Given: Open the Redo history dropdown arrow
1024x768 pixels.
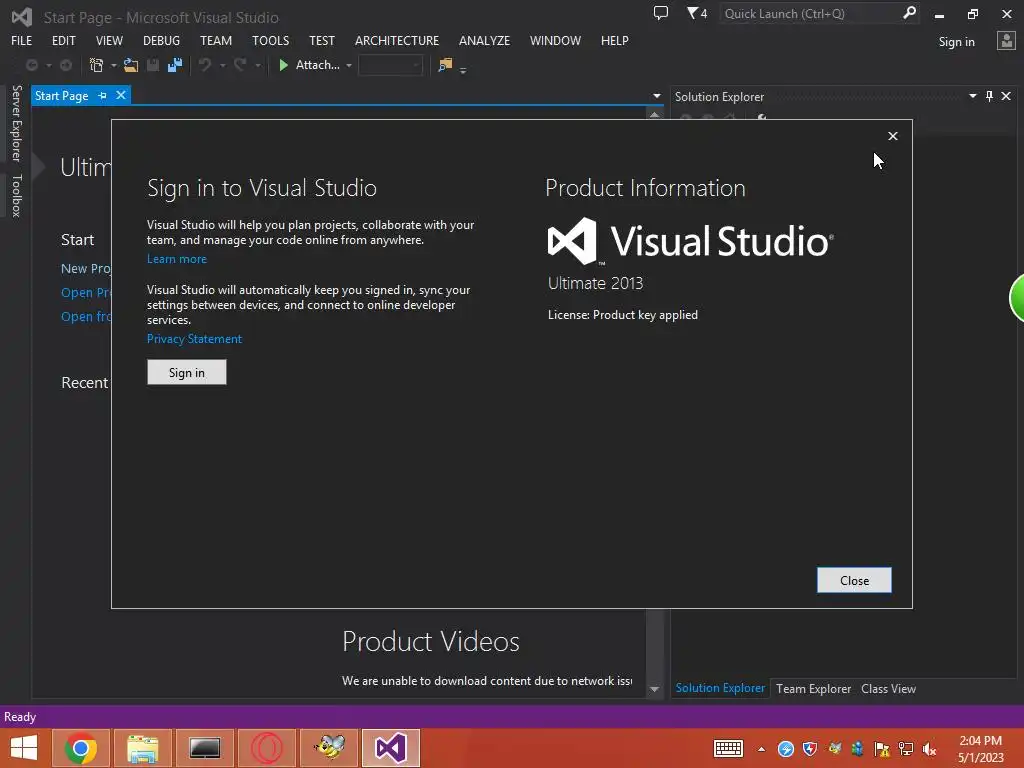Looking at the screenshot, I should [258, 65].
